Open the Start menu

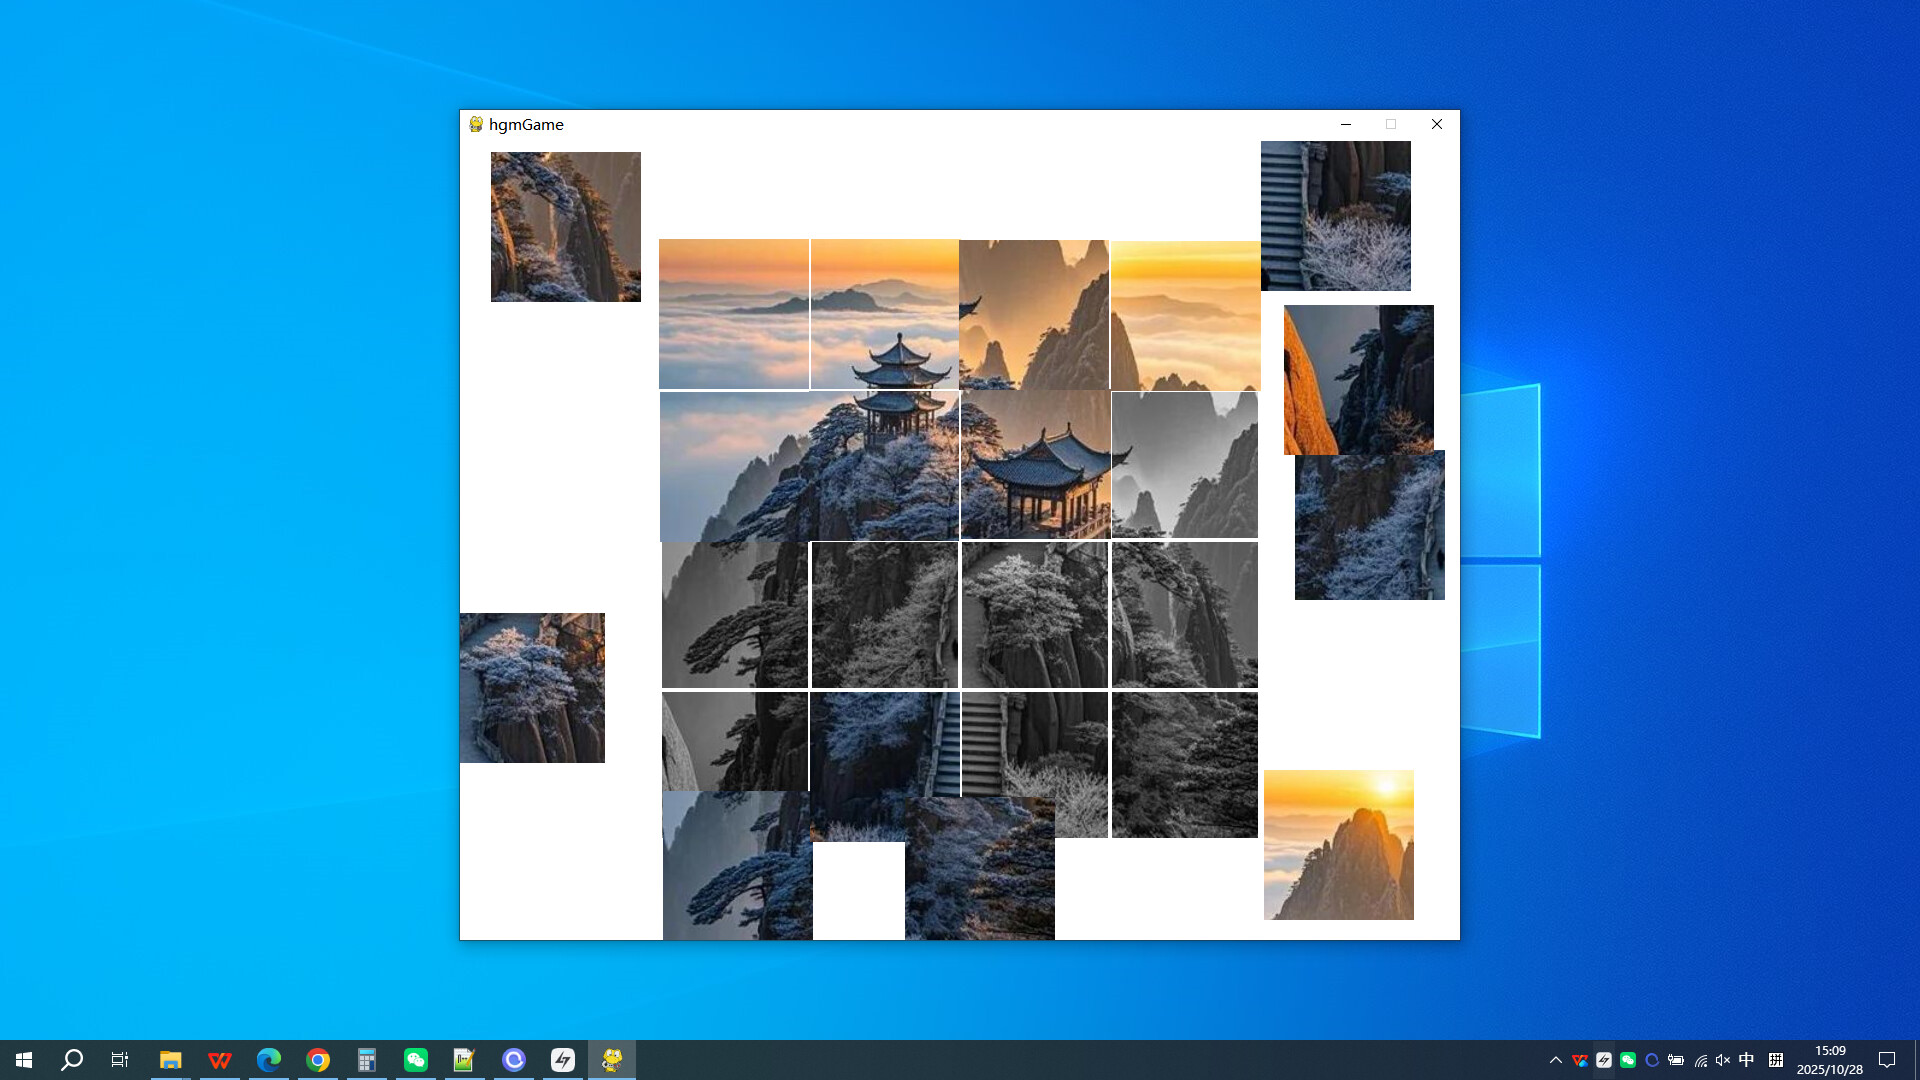click(x=24, y=1059)
